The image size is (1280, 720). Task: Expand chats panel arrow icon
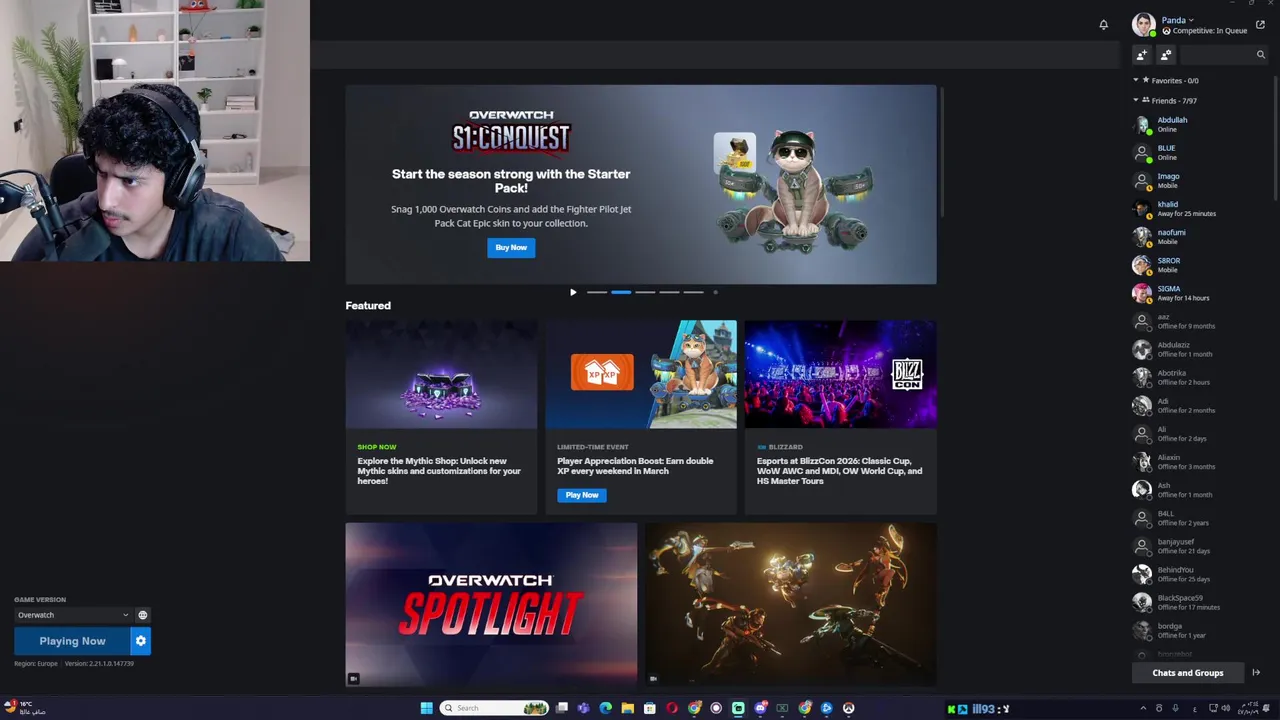click(x=1256, y=673)
